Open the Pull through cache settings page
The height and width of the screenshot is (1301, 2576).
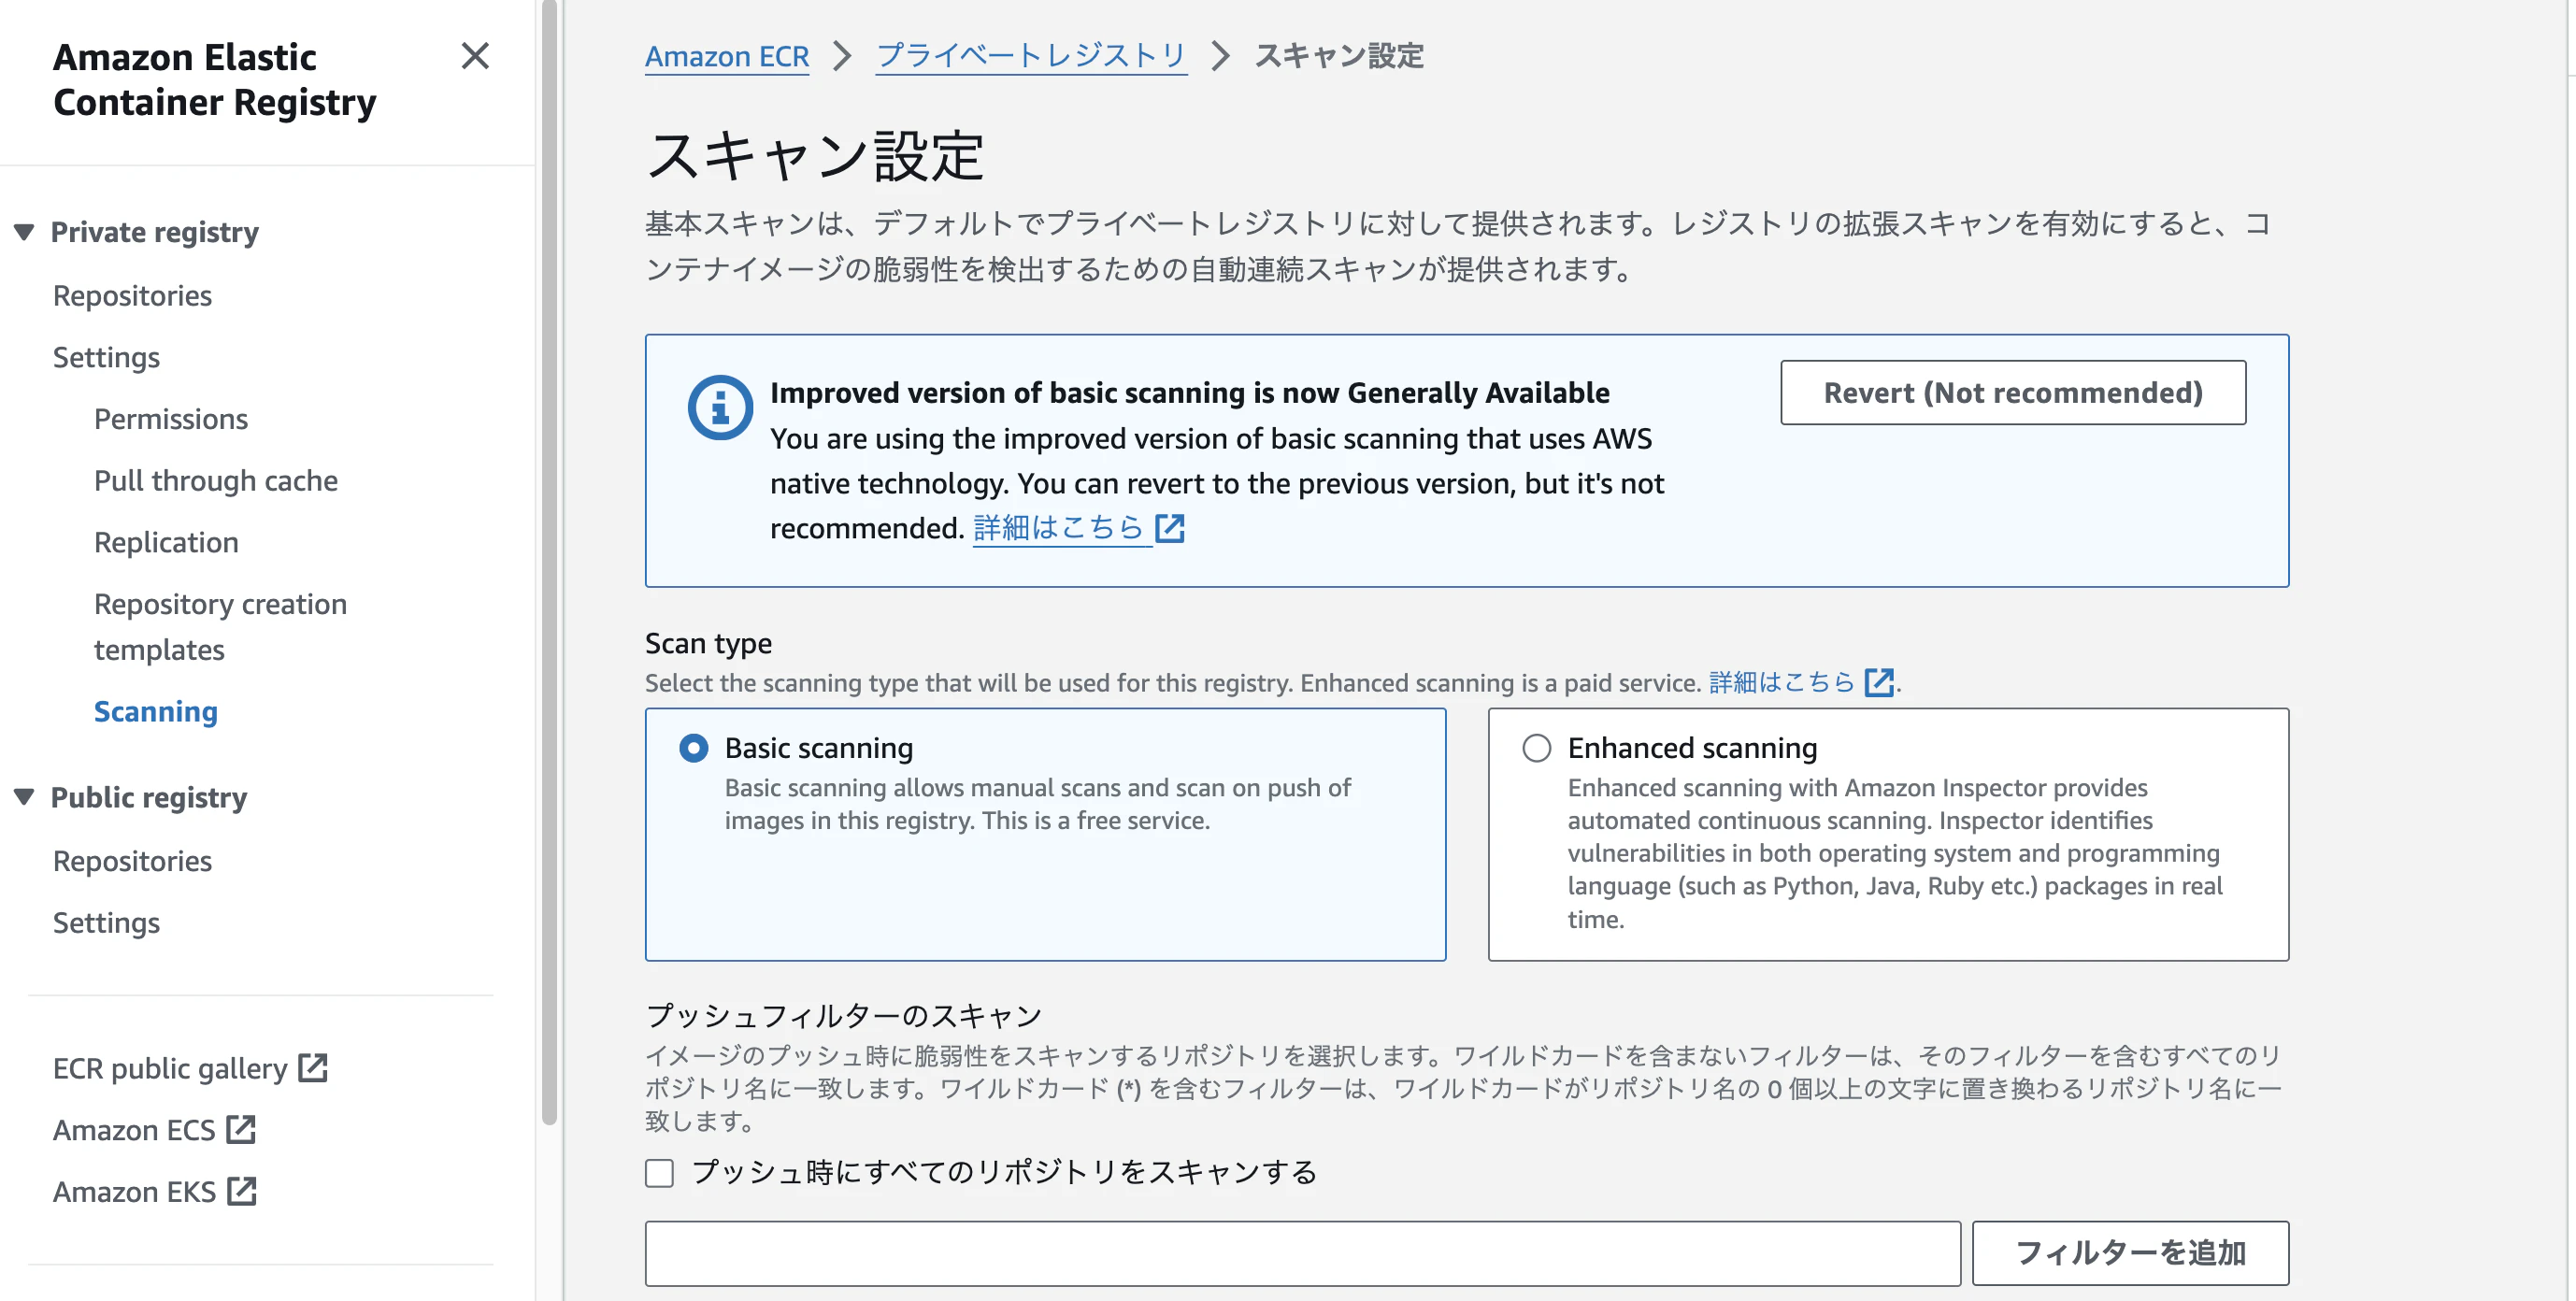tap(216, 481)
